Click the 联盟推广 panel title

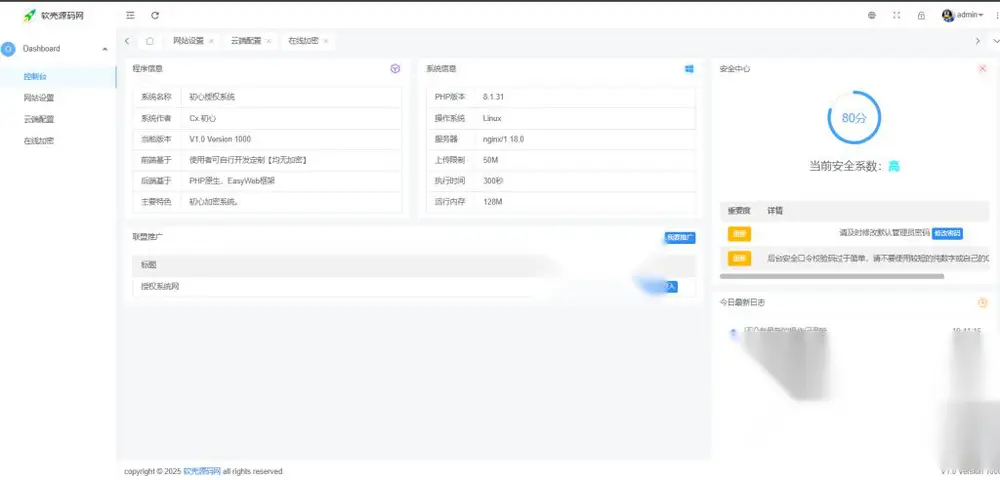tap(148, 236)
